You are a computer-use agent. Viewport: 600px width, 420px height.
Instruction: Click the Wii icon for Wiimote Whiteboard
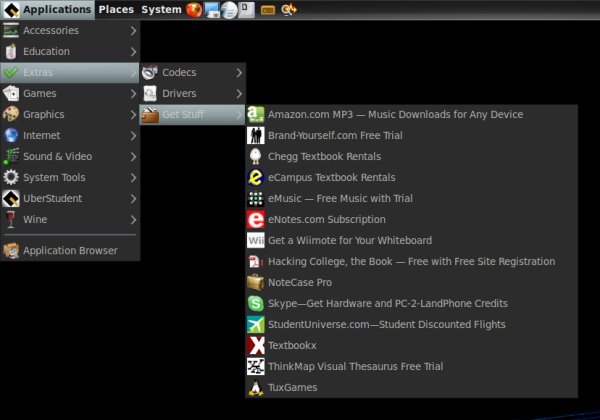(256, 240)
